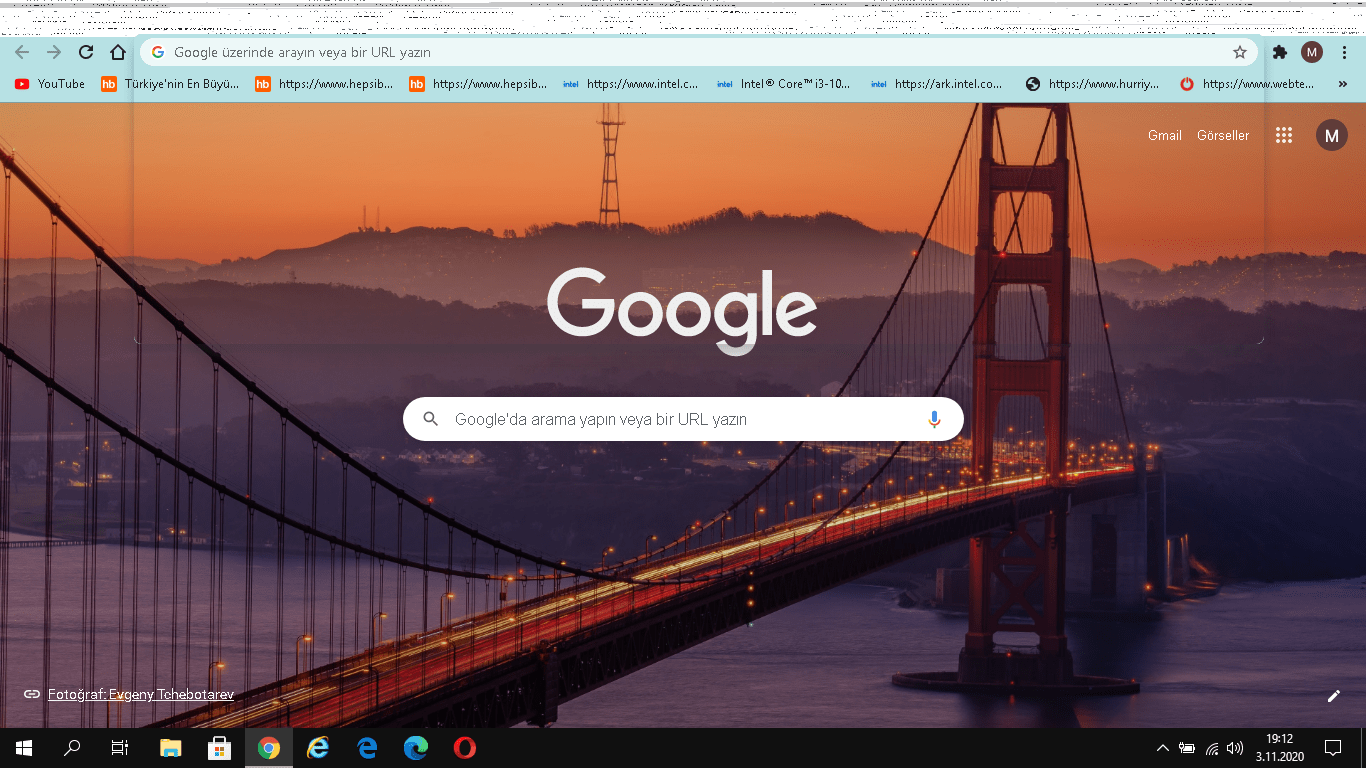
Task: Open the Görseller link
Action: (1223, 135)
